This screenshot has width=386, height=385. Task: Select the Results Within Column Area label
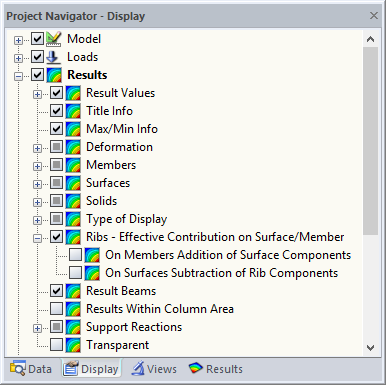tap(160, 309)
